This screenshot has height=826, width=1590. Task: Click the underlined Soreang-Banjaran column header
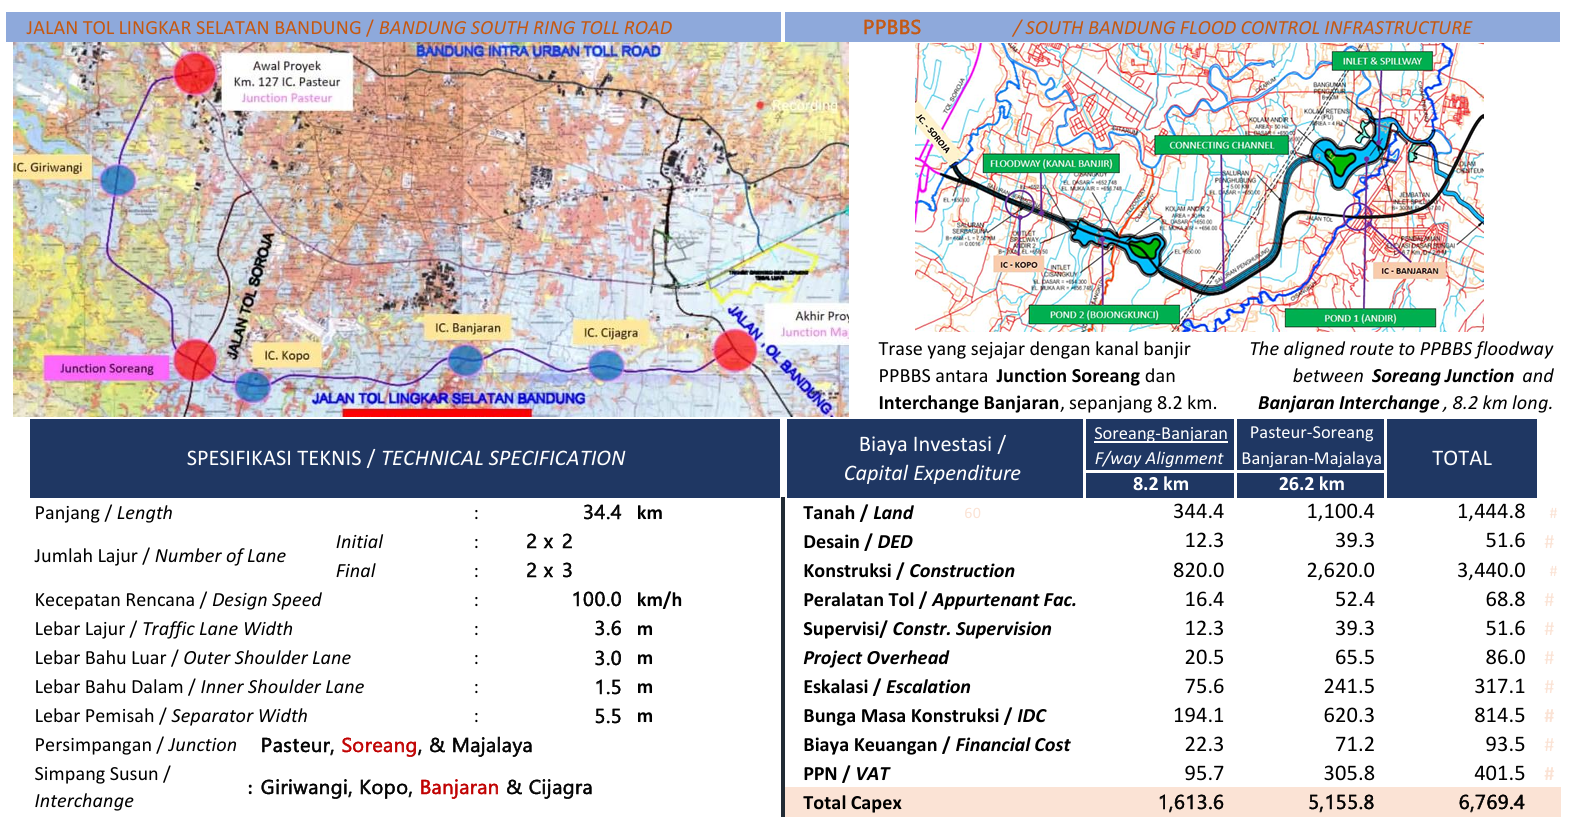[x=1160, y=433]
